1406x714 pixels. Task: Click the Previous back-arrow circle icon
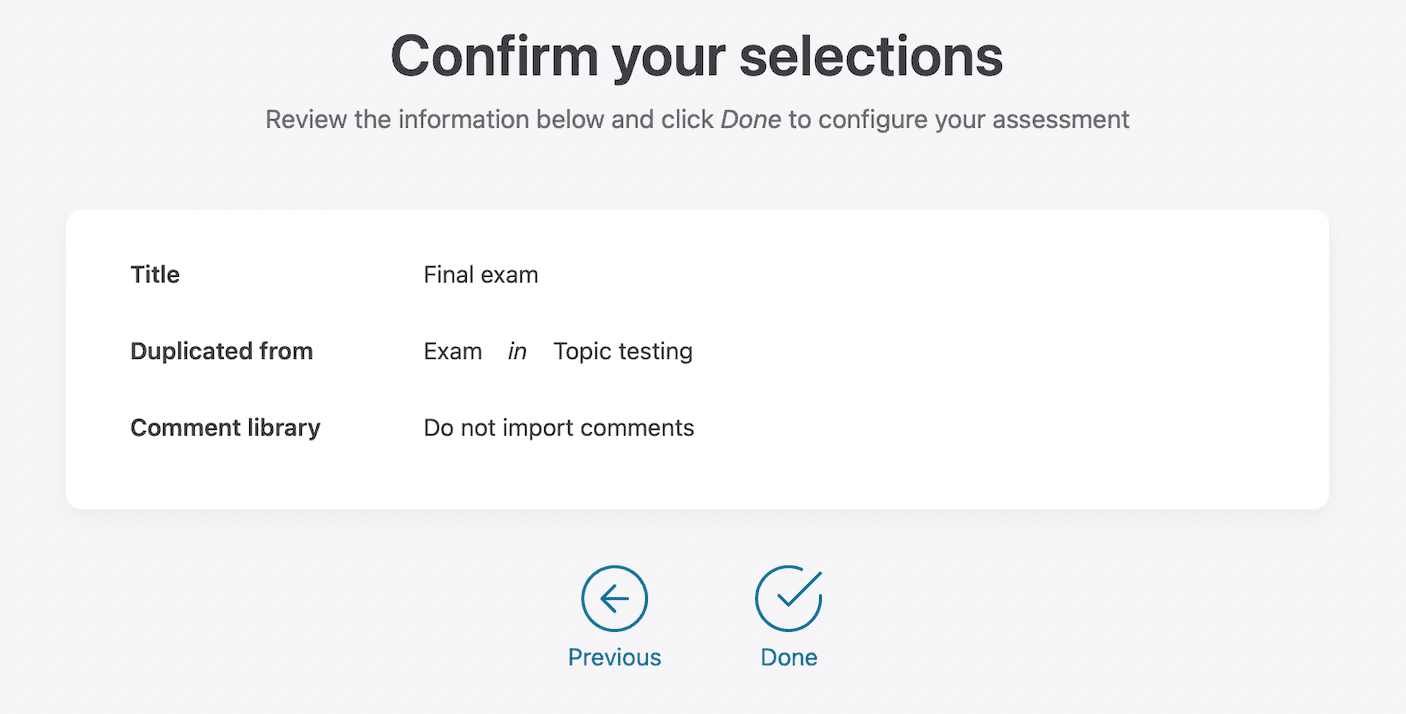(614, 599)
